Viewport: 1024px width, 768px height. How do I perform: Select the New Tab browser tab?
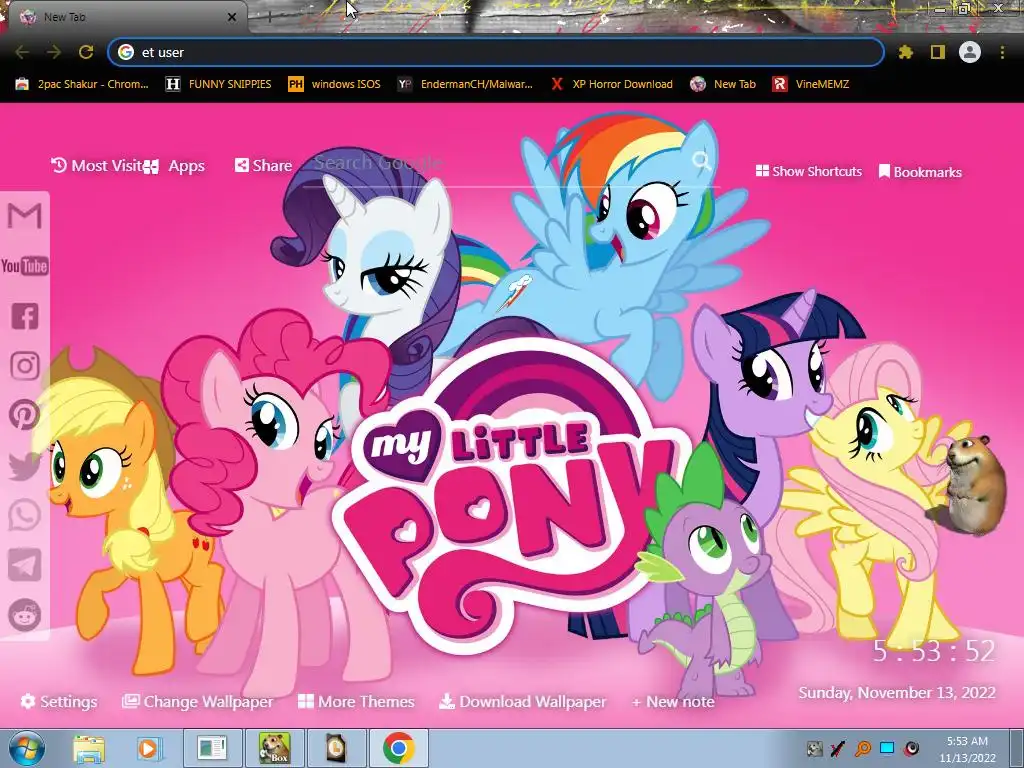[x=124, y=17]
